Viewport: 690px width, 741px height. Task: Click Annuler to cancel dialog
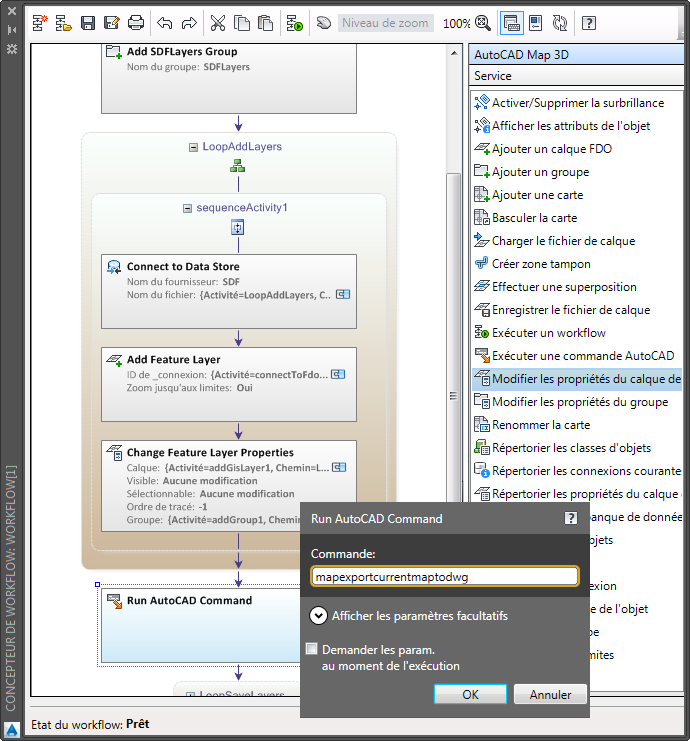click(x=550, y=694)
